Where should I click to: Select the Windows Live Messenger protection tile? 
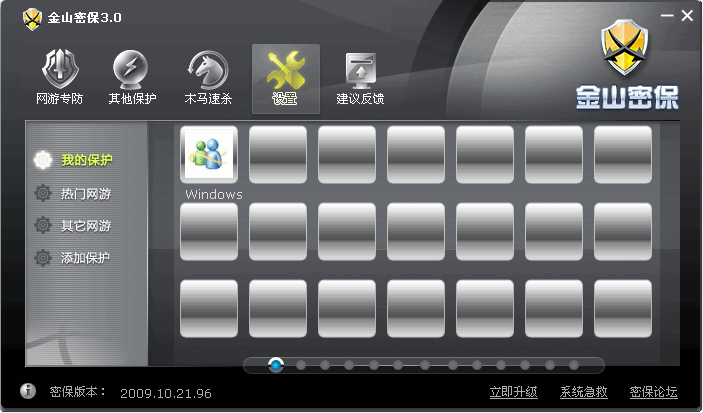tap(209, 154)
